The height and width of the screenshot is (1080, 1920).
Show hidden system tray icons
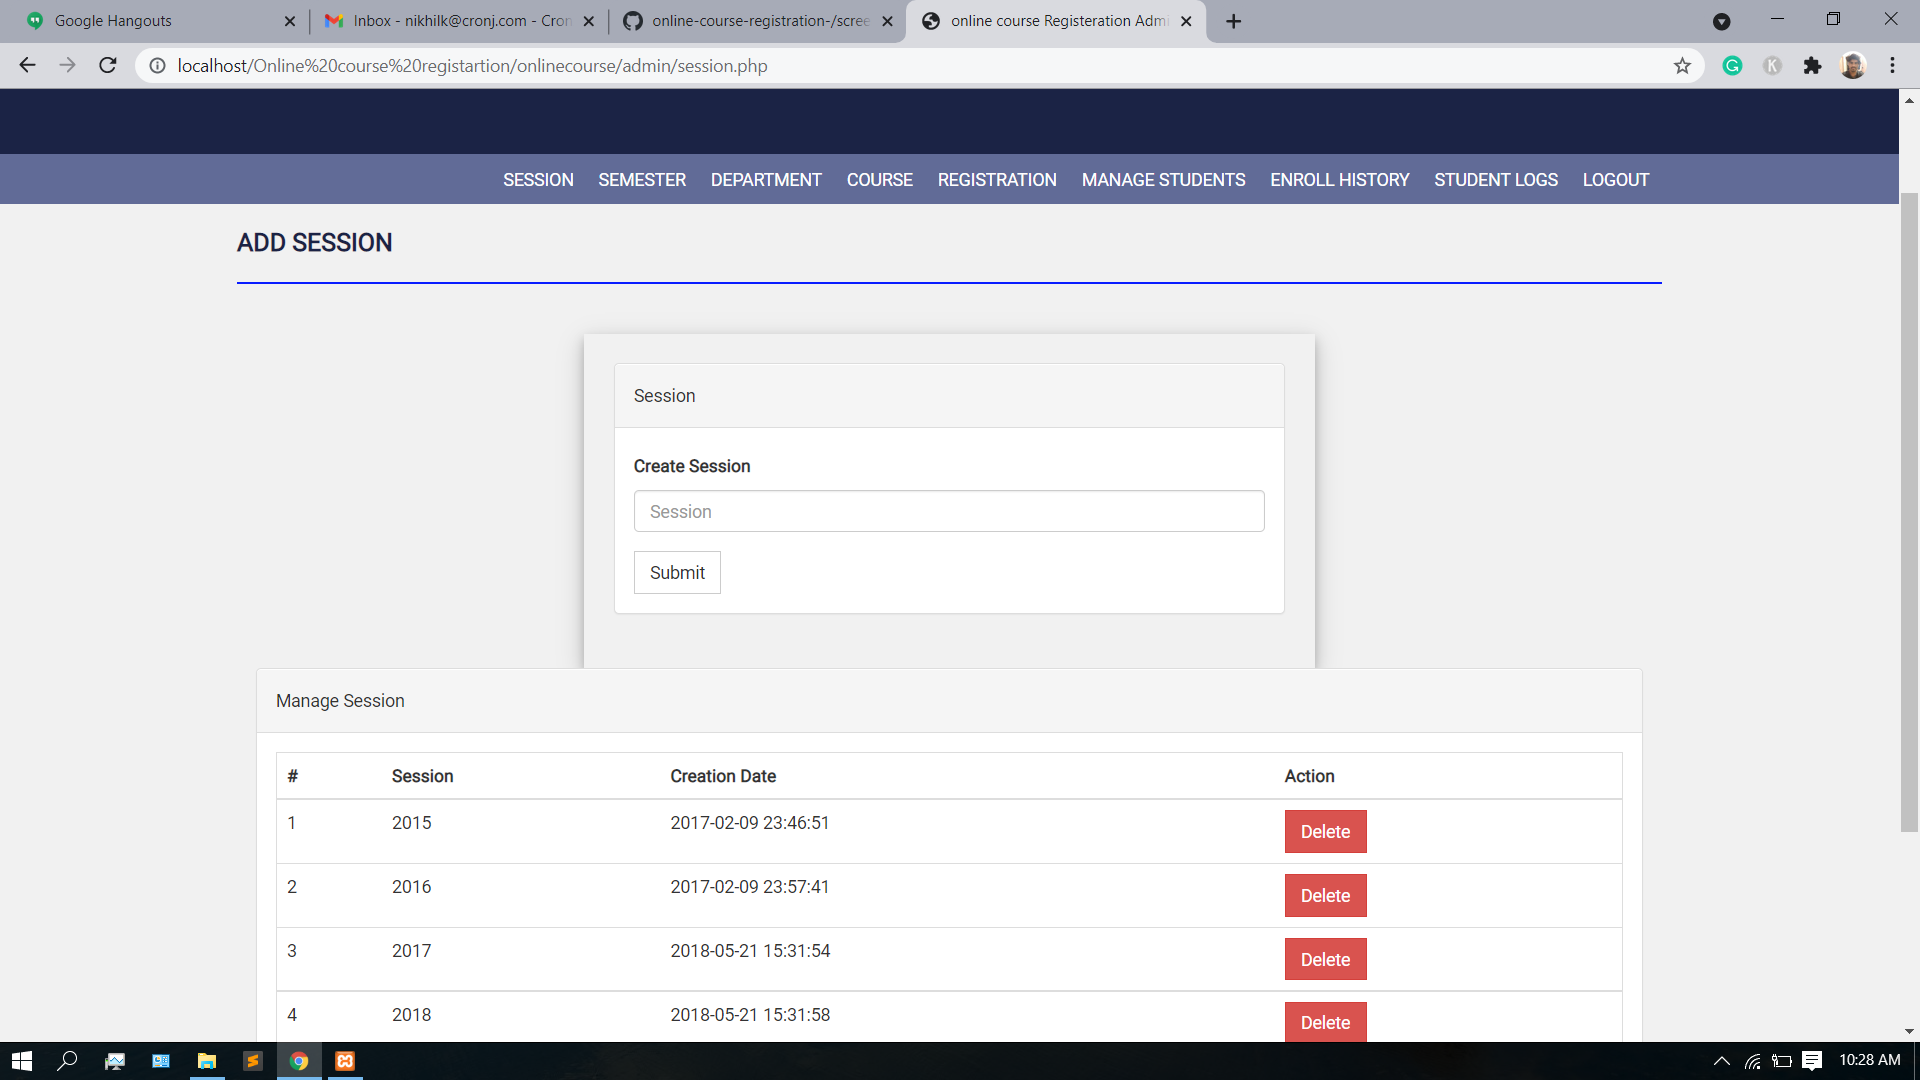coord(1721,1061)
